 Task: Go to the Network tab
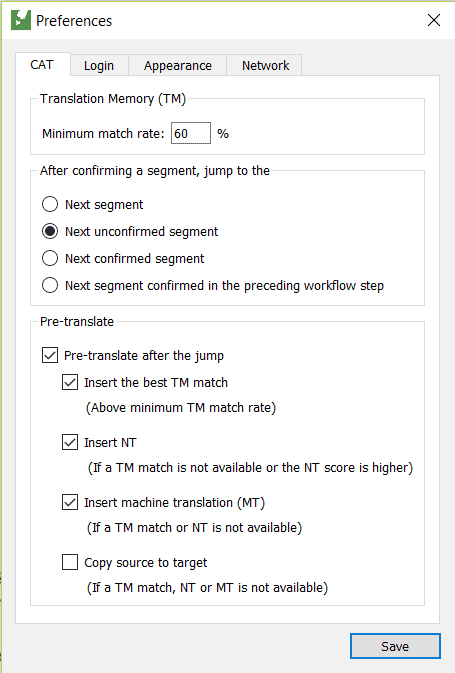click(x=265, y=65)
